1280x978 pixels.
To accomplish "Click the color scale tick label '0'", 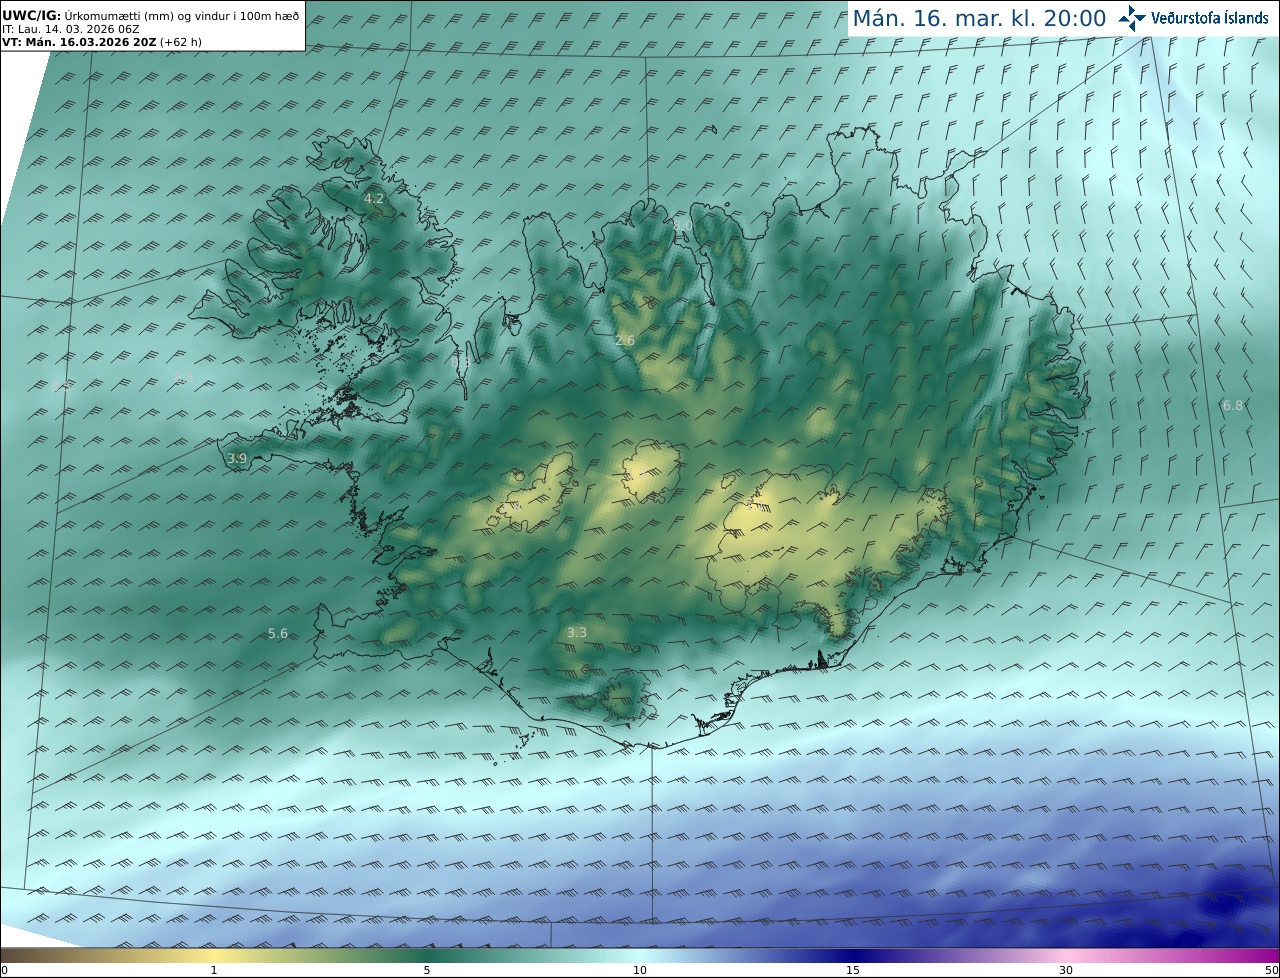I will point(4,970).
